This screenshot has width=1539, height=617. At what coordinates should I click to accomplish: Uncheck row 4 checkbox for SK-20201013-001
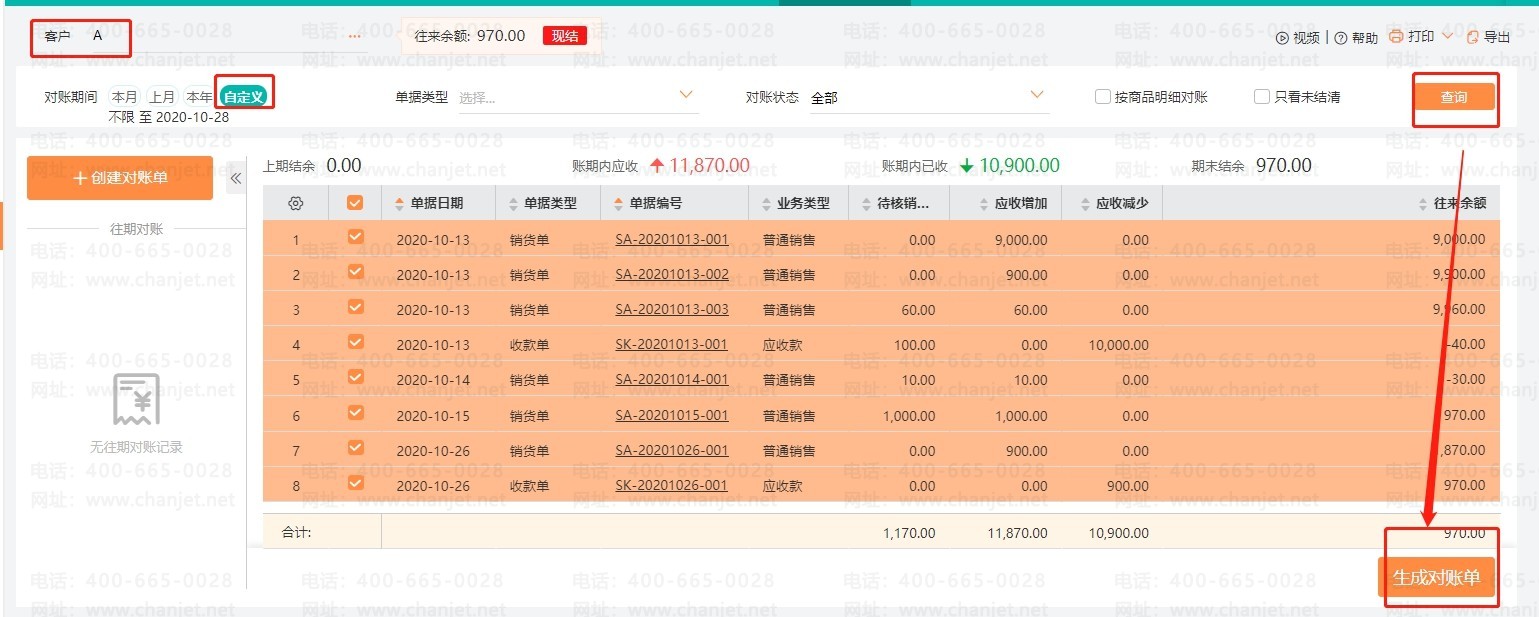point(355,343)
